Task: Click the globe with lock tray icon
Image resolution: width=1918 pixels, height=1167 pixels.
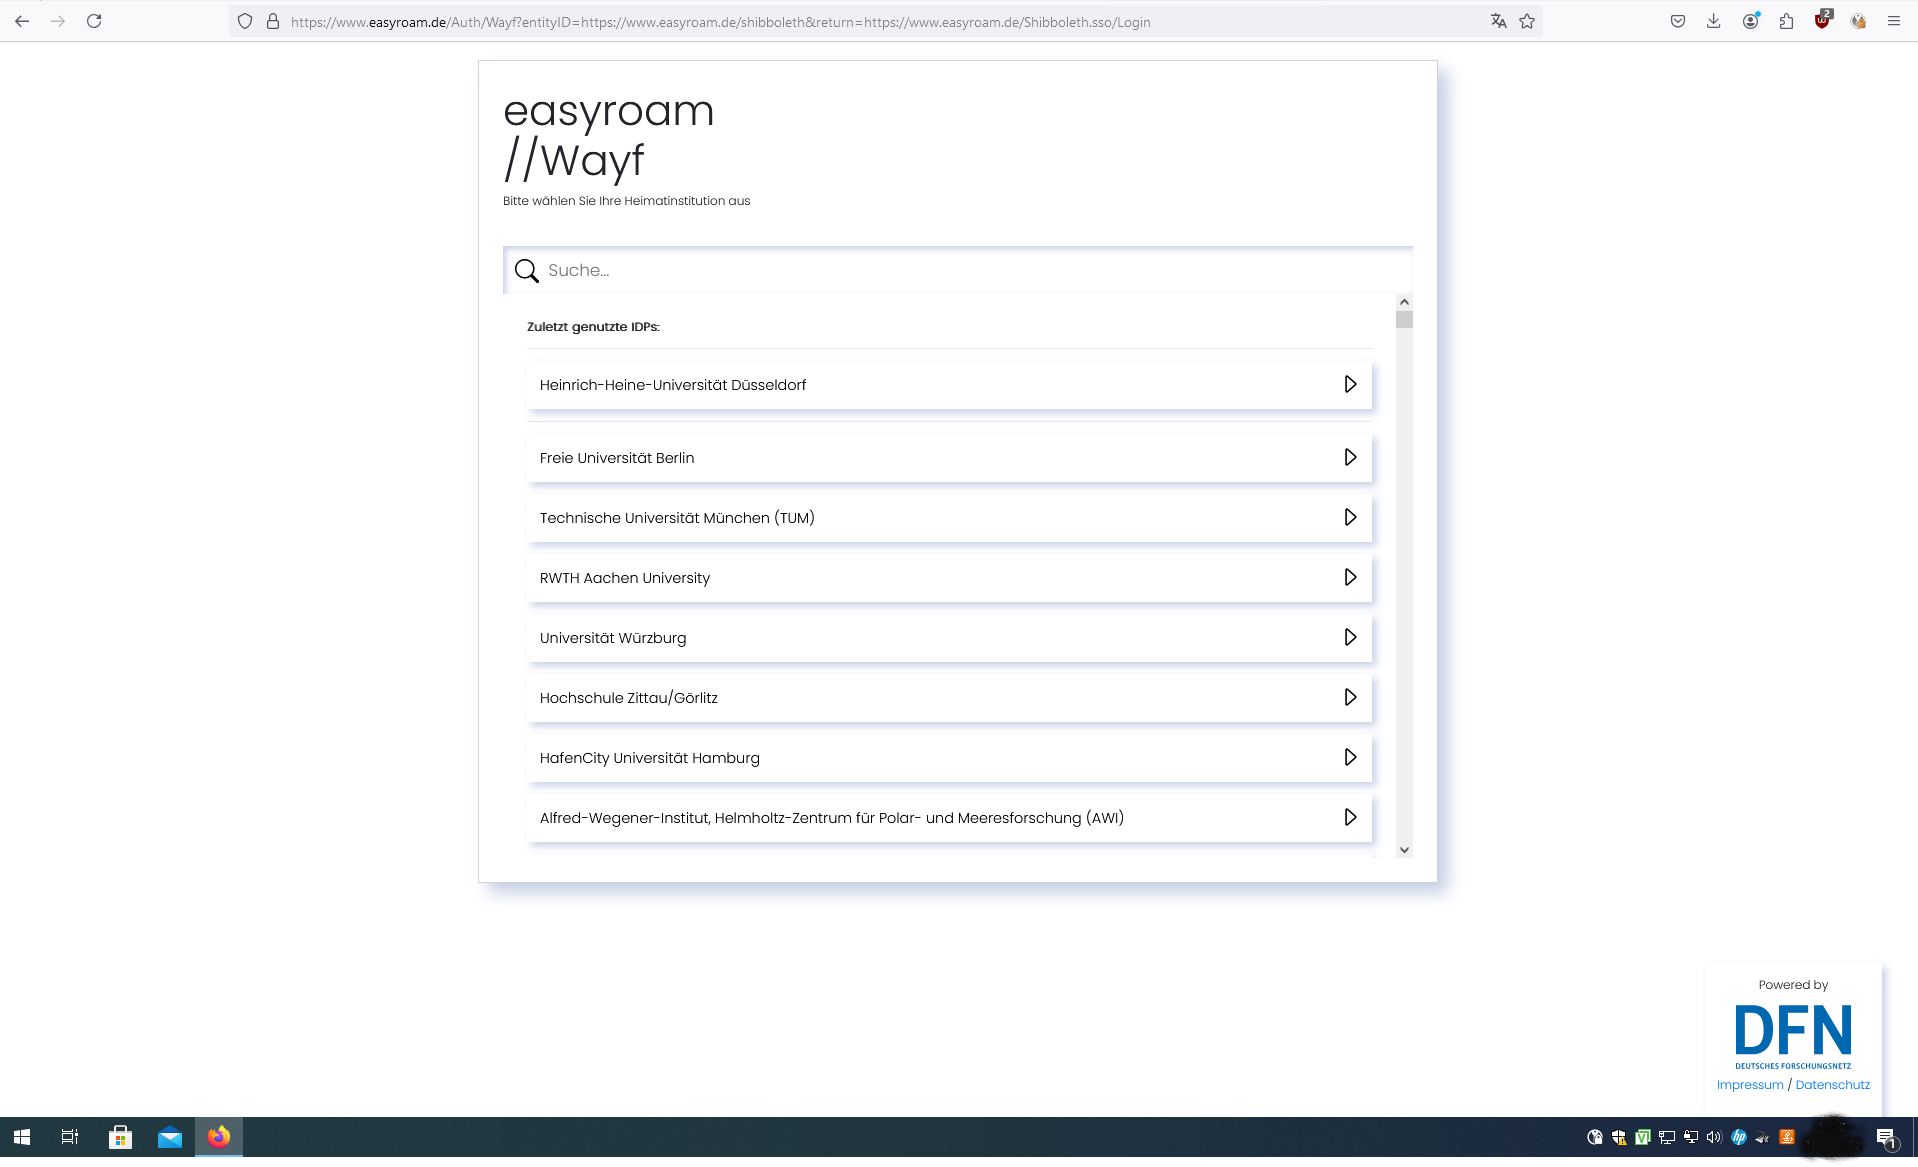Action: point(1595,1137)
